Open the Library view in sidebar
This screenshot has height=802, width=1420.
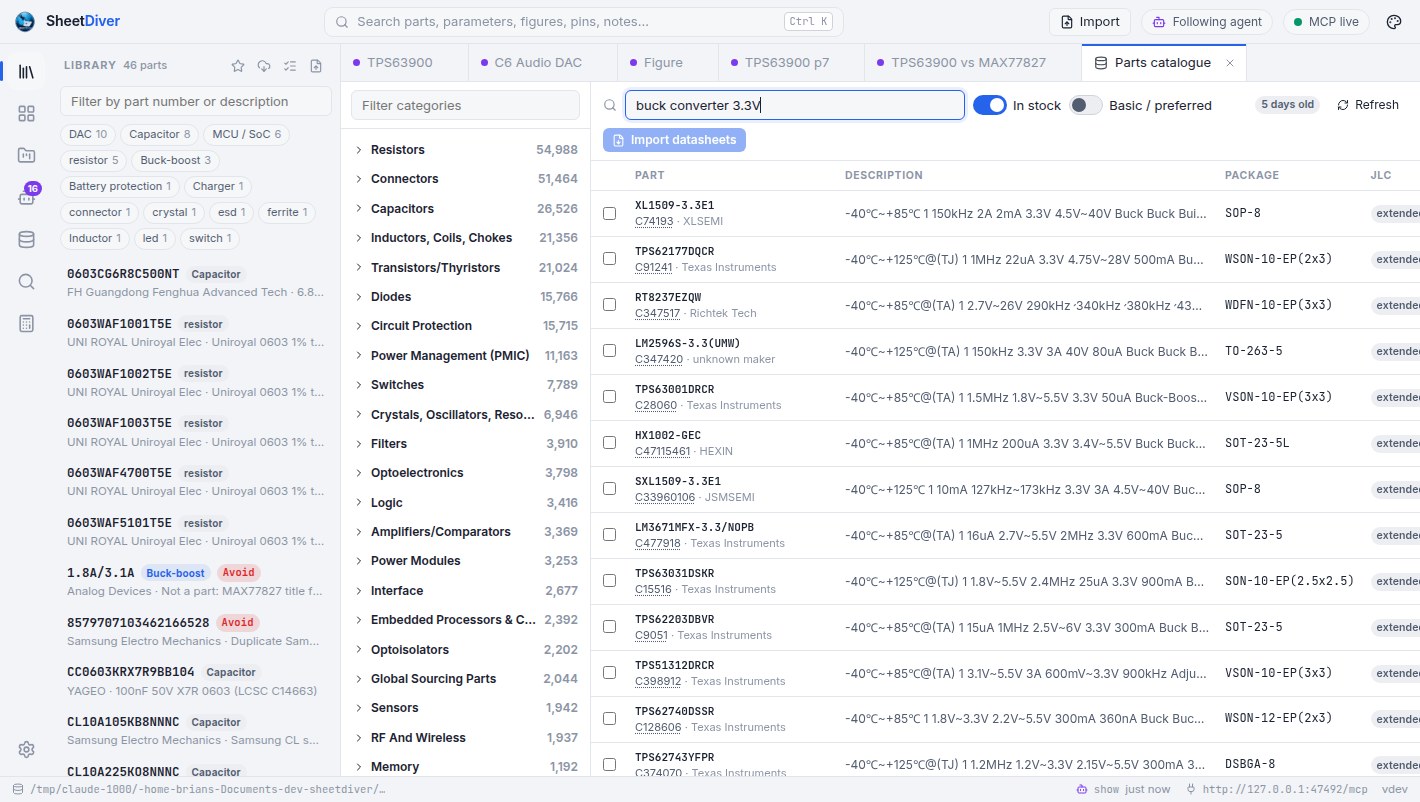tap(26, 72)
